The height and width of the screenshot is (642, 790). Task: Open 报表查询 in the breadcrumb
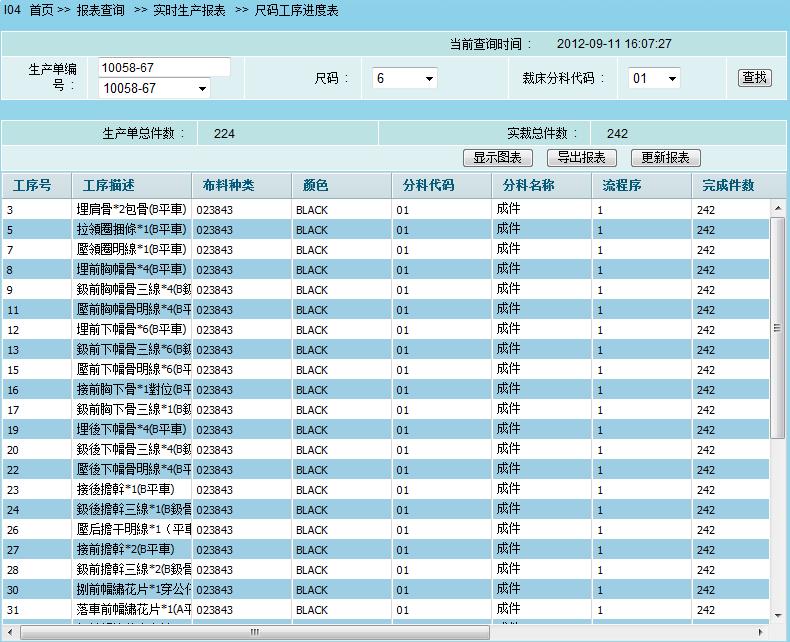tap(101, 10)
